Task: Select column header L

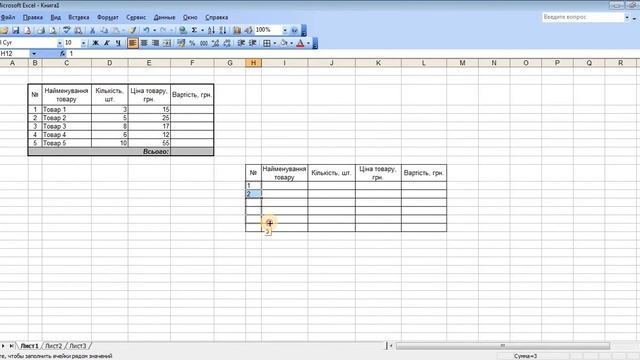Action: 424,63
